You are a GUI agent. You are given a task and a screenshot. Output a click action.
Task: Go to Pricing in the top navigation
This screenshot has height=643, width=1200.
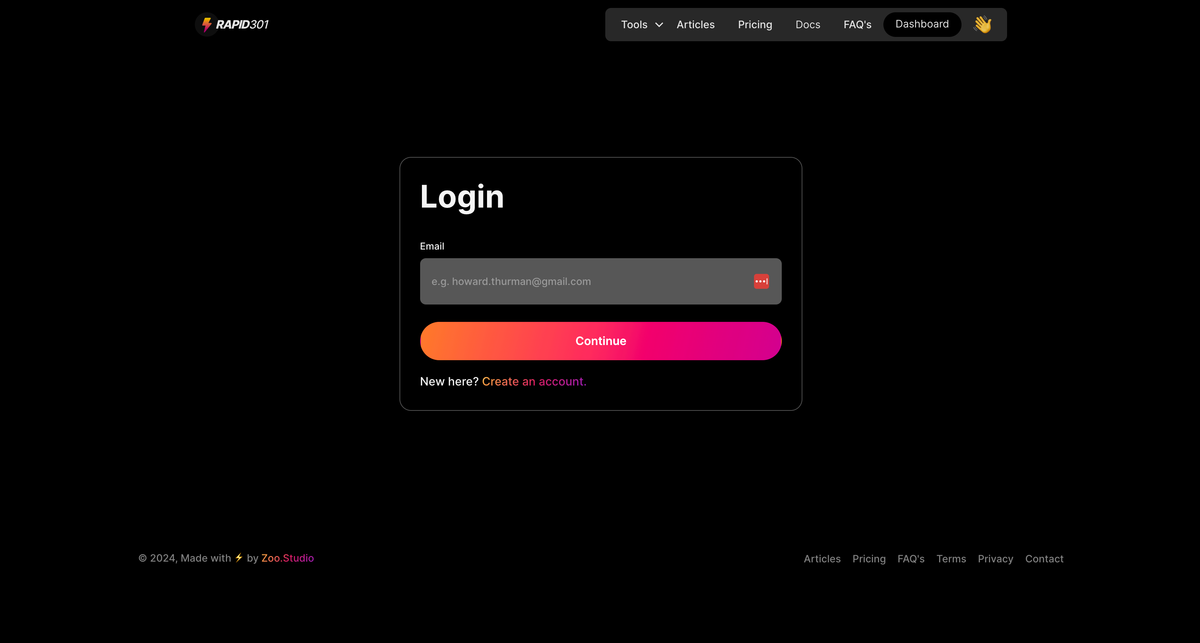tap(755, 25)
